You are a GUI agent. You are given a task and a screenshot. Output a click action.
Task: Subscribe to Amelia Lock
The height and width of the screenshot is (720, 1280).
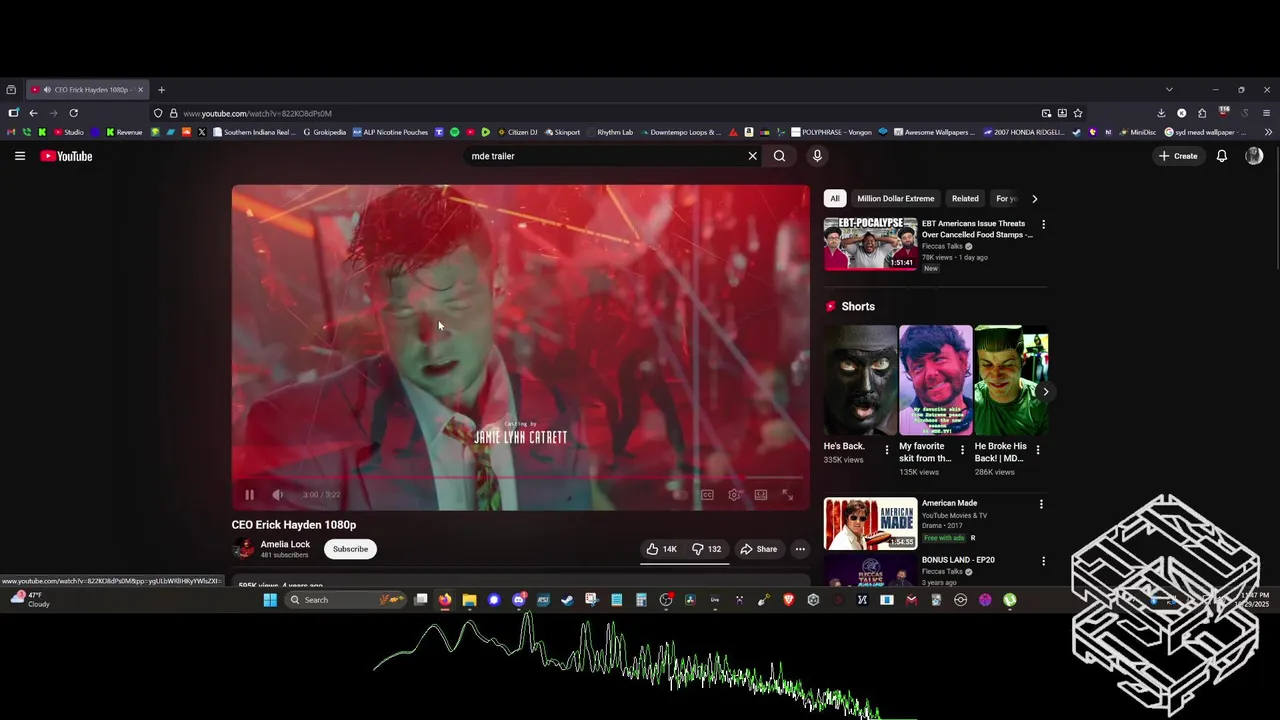coord(350,549)
